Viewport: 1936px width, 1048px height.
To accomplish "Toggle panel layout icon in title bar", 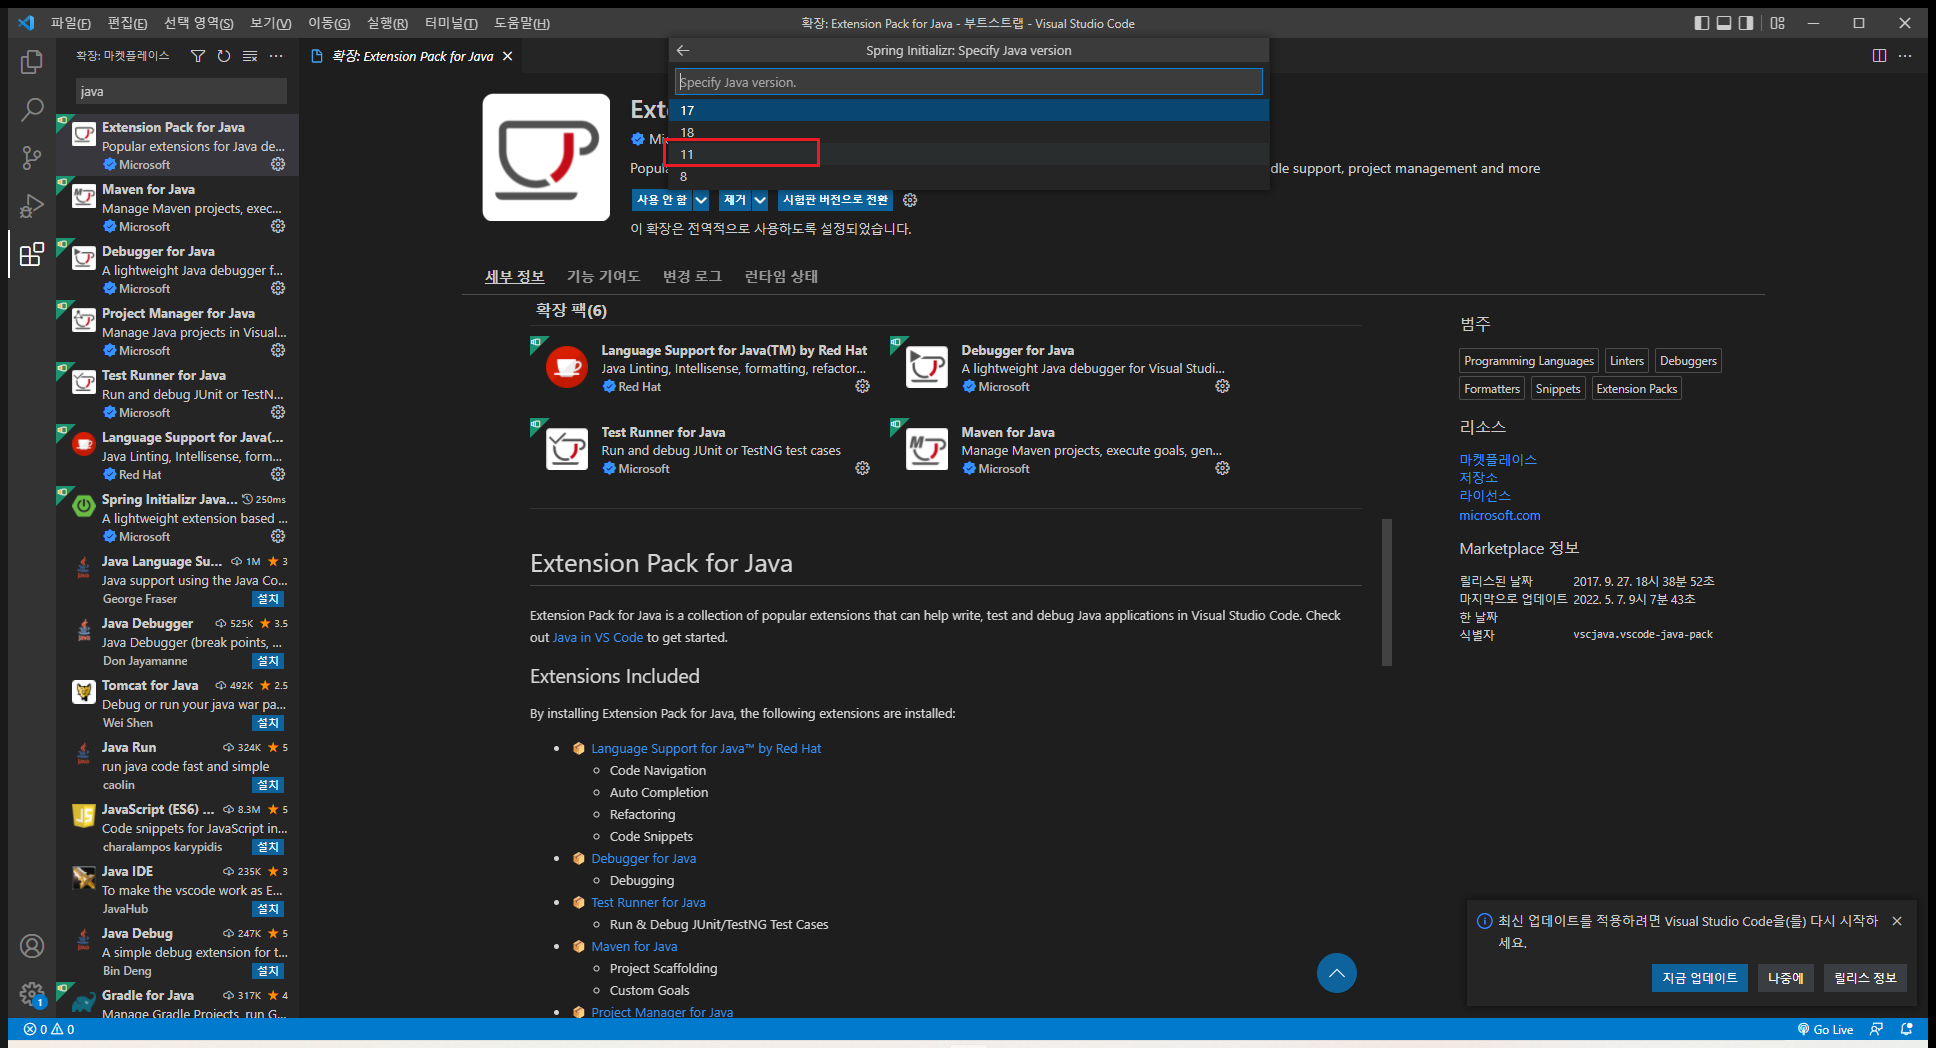I will [x=1724, y=23].
